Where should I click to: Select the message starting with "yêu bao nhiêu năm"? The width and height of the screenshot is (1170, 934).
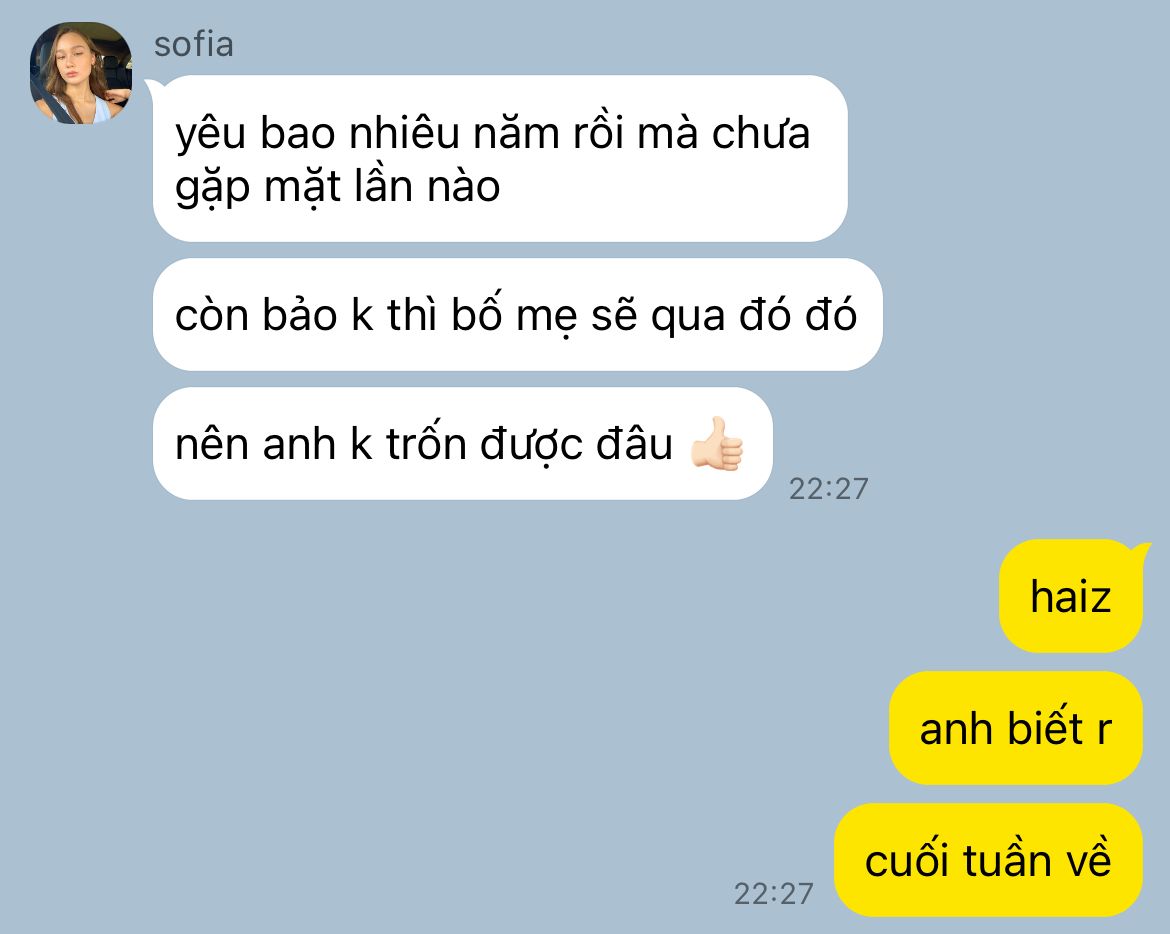click(x=500, y=158)
